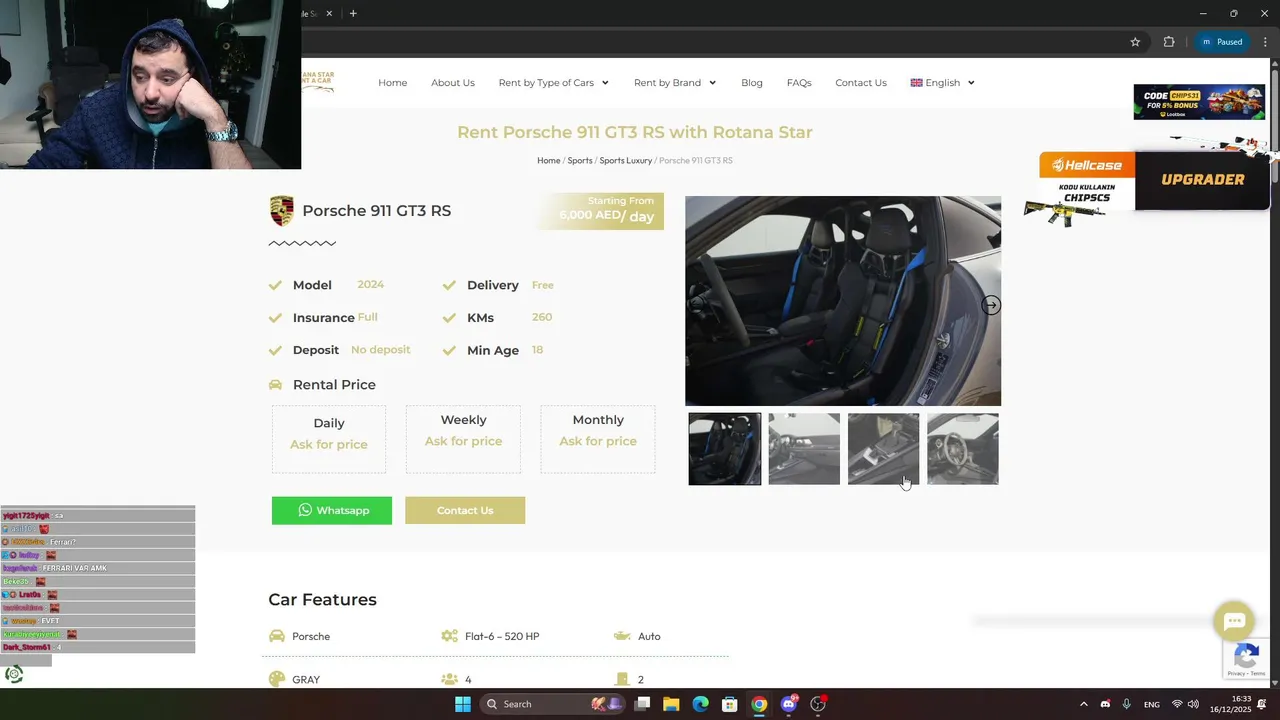
Task: Select the Weekly ask for price box
Action: click(463, 439)
